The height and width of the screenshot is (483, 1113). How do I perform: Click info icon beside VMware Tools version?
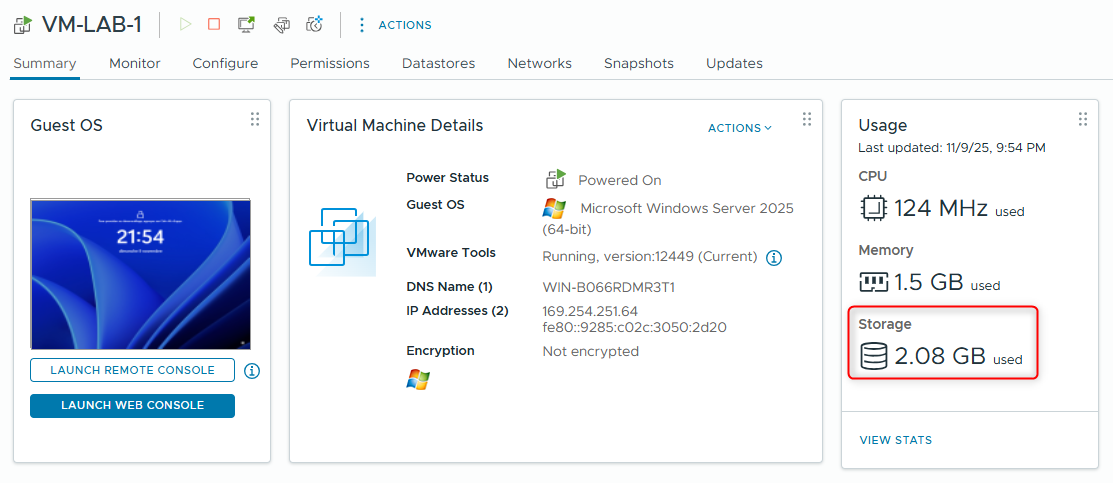coord(774,258)
